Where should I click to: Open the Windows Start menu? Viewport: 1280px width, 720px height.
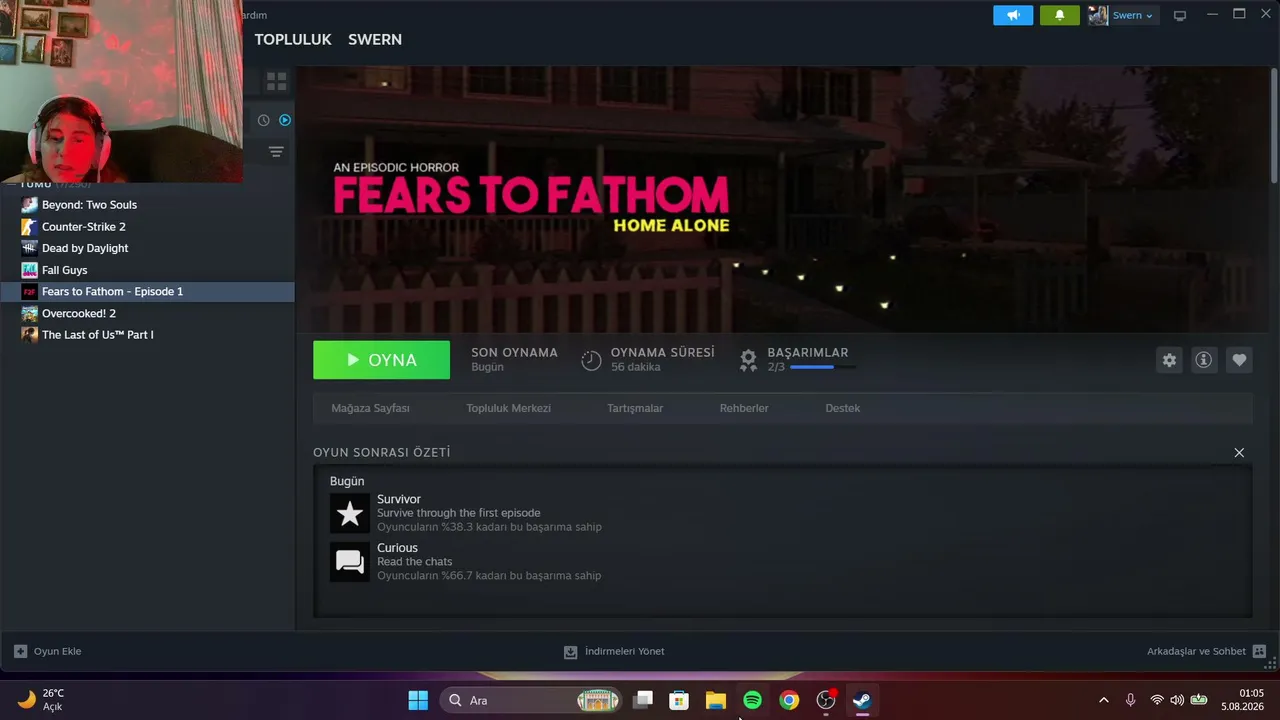click(418, 700)
